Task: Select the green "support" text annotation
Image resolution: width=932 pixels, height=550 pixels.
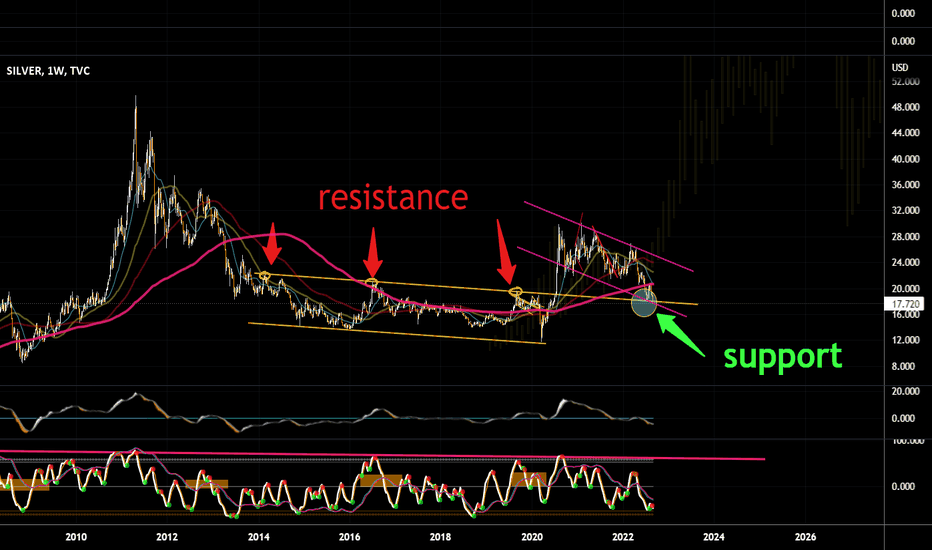Action: tap(783, 357)
